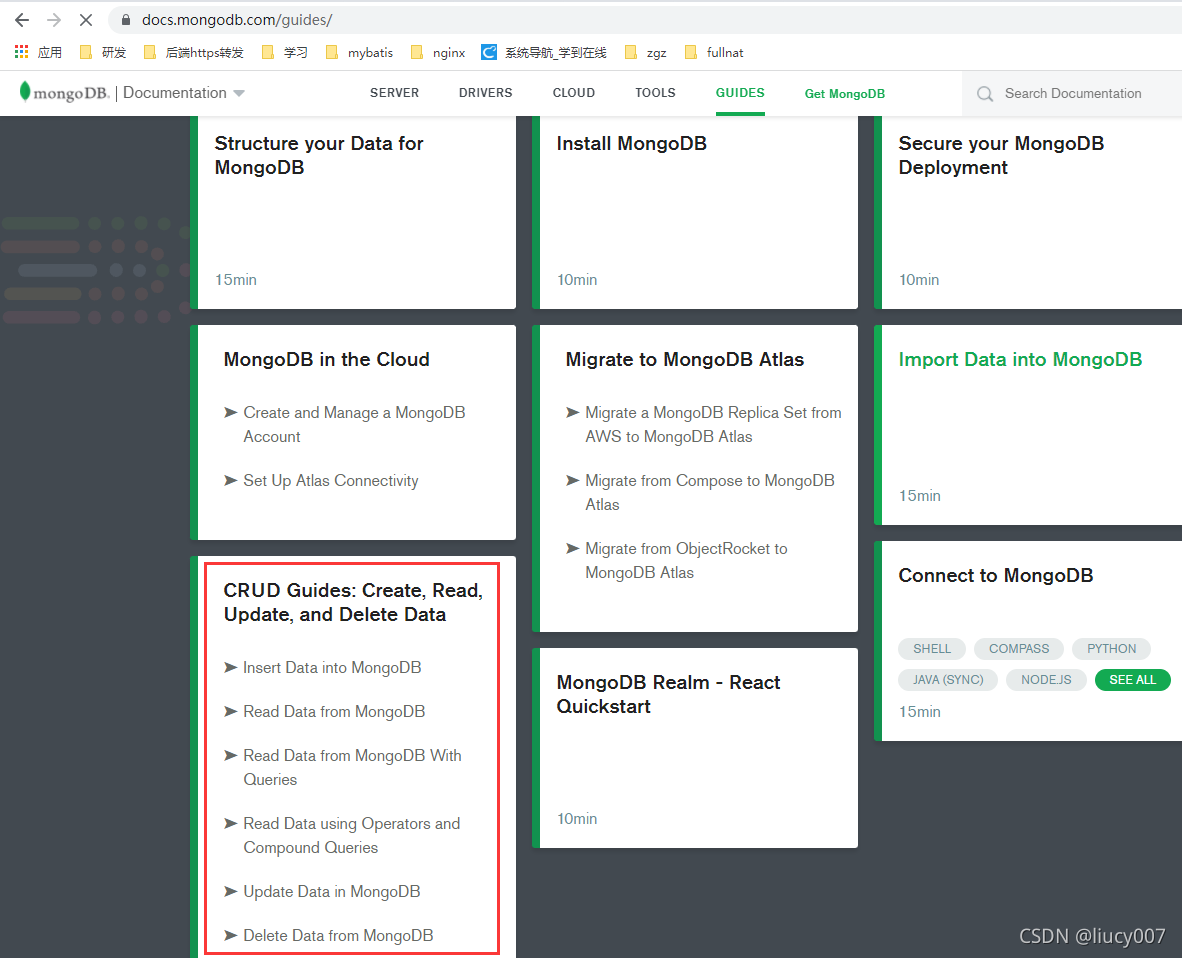Click the green SEE ALL button
Image resolution: width=1182 pixels, height=958 pixels.
pyautogui.click(x=1132, y=680)
